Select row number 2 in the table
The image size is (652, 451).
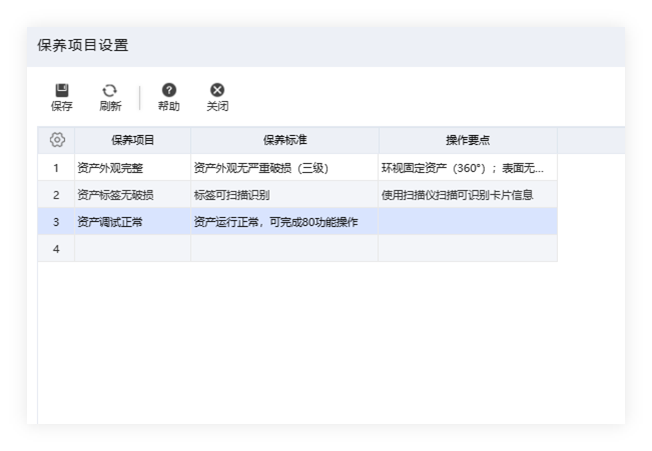tap(57, 194)
